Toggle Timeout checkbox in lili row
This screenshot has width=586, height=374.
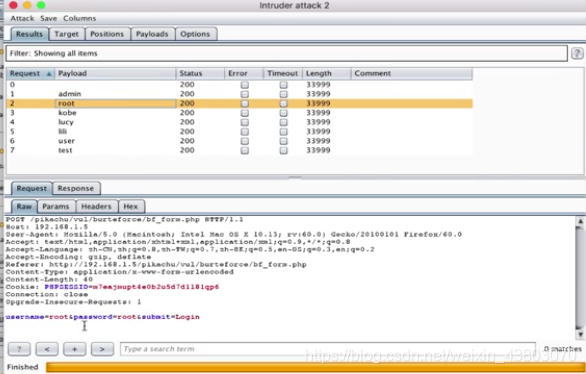click(284, 132)
